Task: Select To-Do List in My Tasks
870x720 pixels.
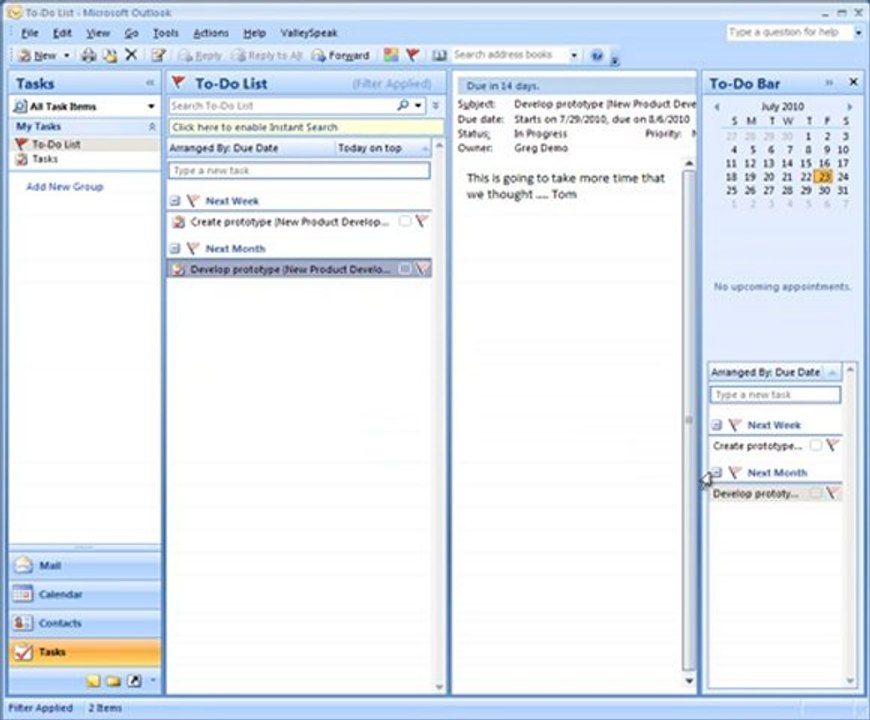Action: [56, 144]
